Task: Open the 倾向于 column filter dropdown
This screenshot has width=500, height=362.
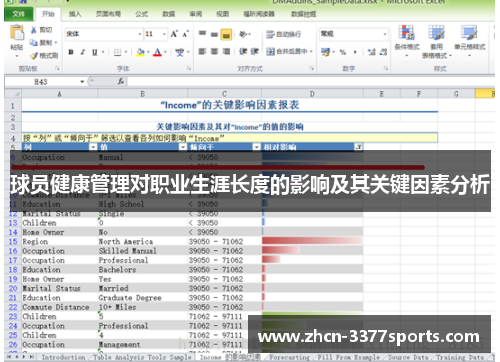Action: tap(256, 147)
